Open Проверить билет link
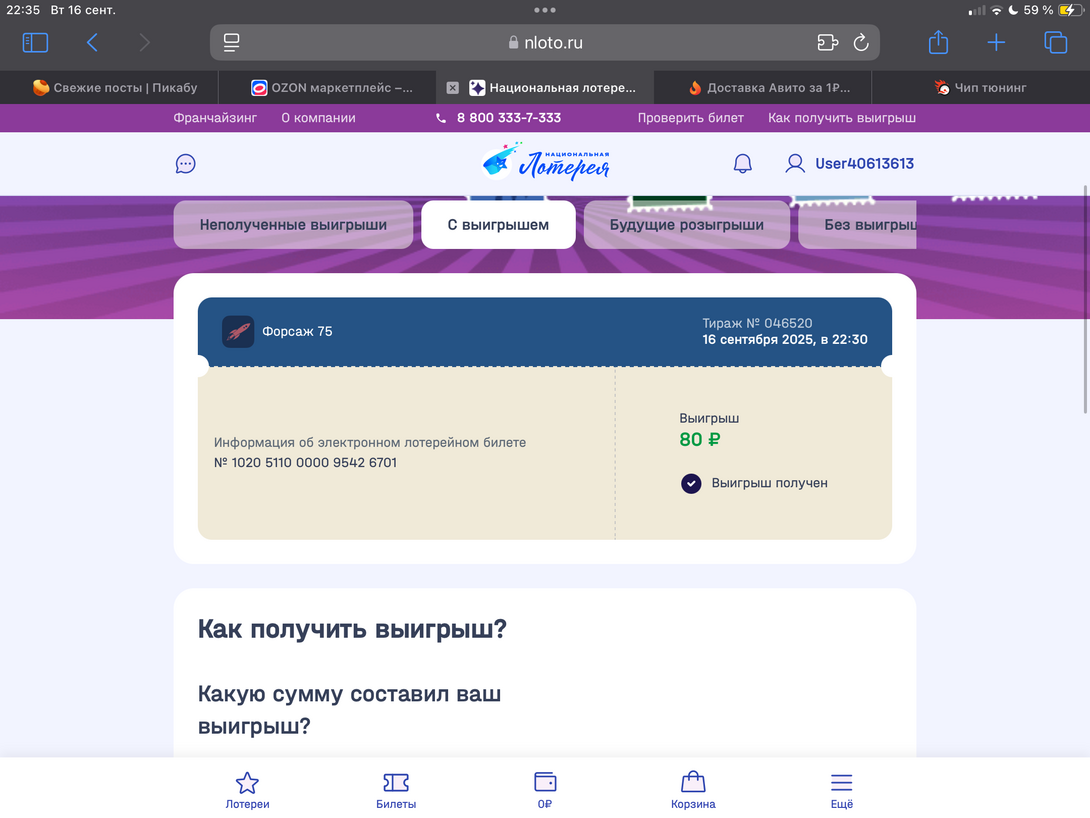 coord(691,118)
